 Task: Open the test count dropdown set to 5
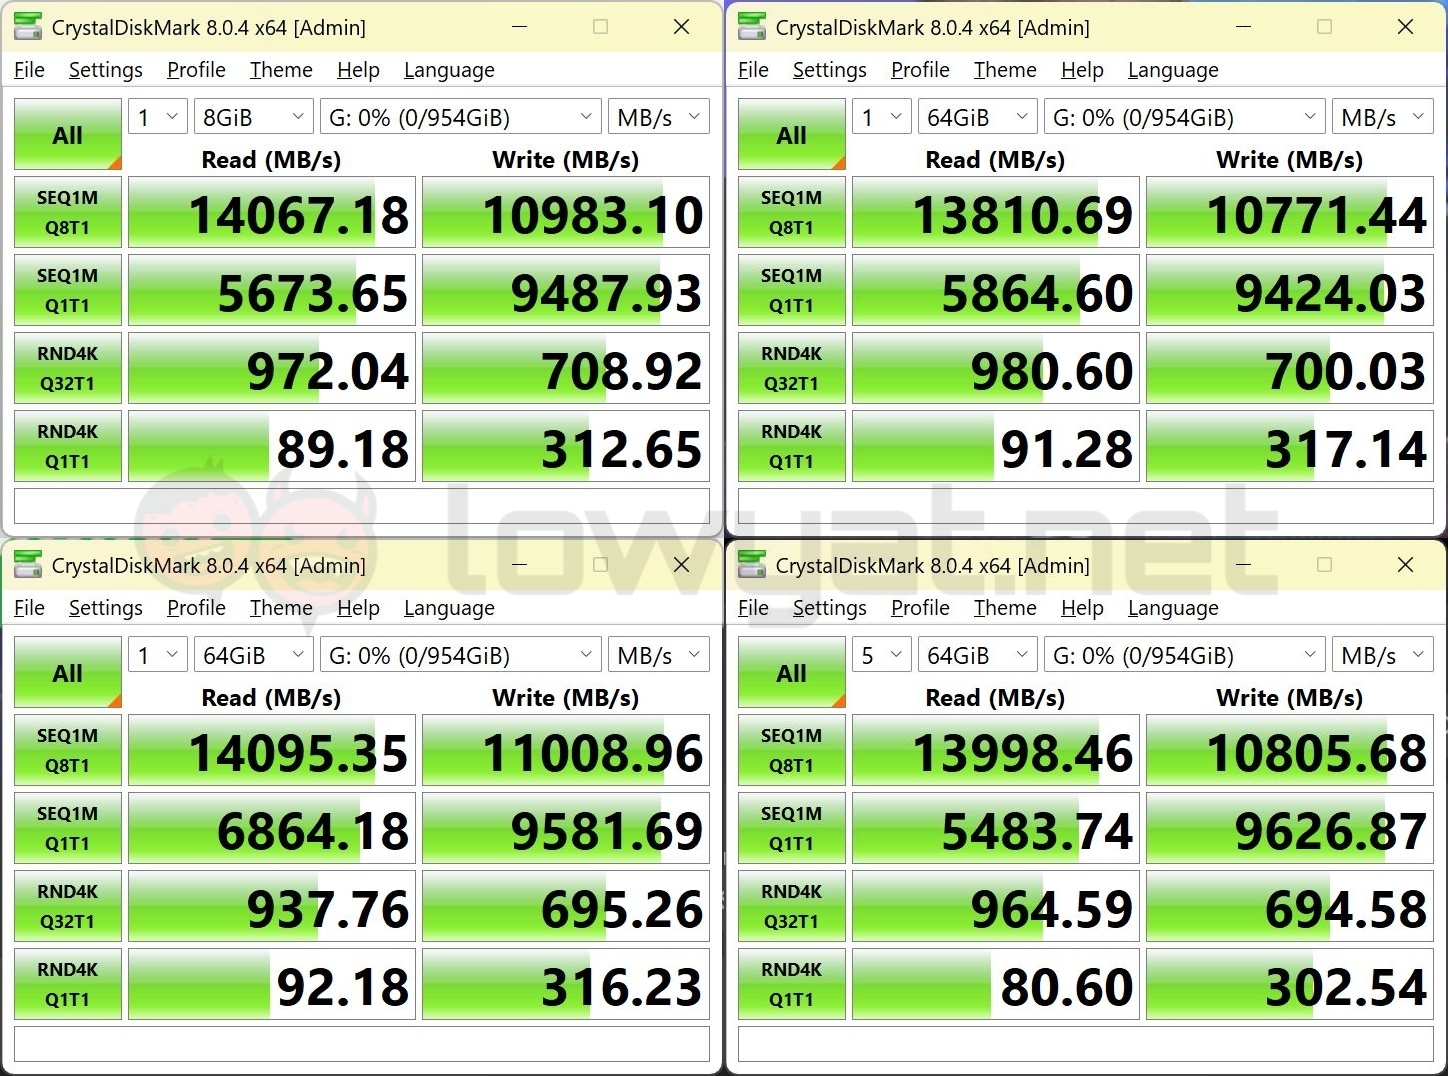click(x=882, y=655)
